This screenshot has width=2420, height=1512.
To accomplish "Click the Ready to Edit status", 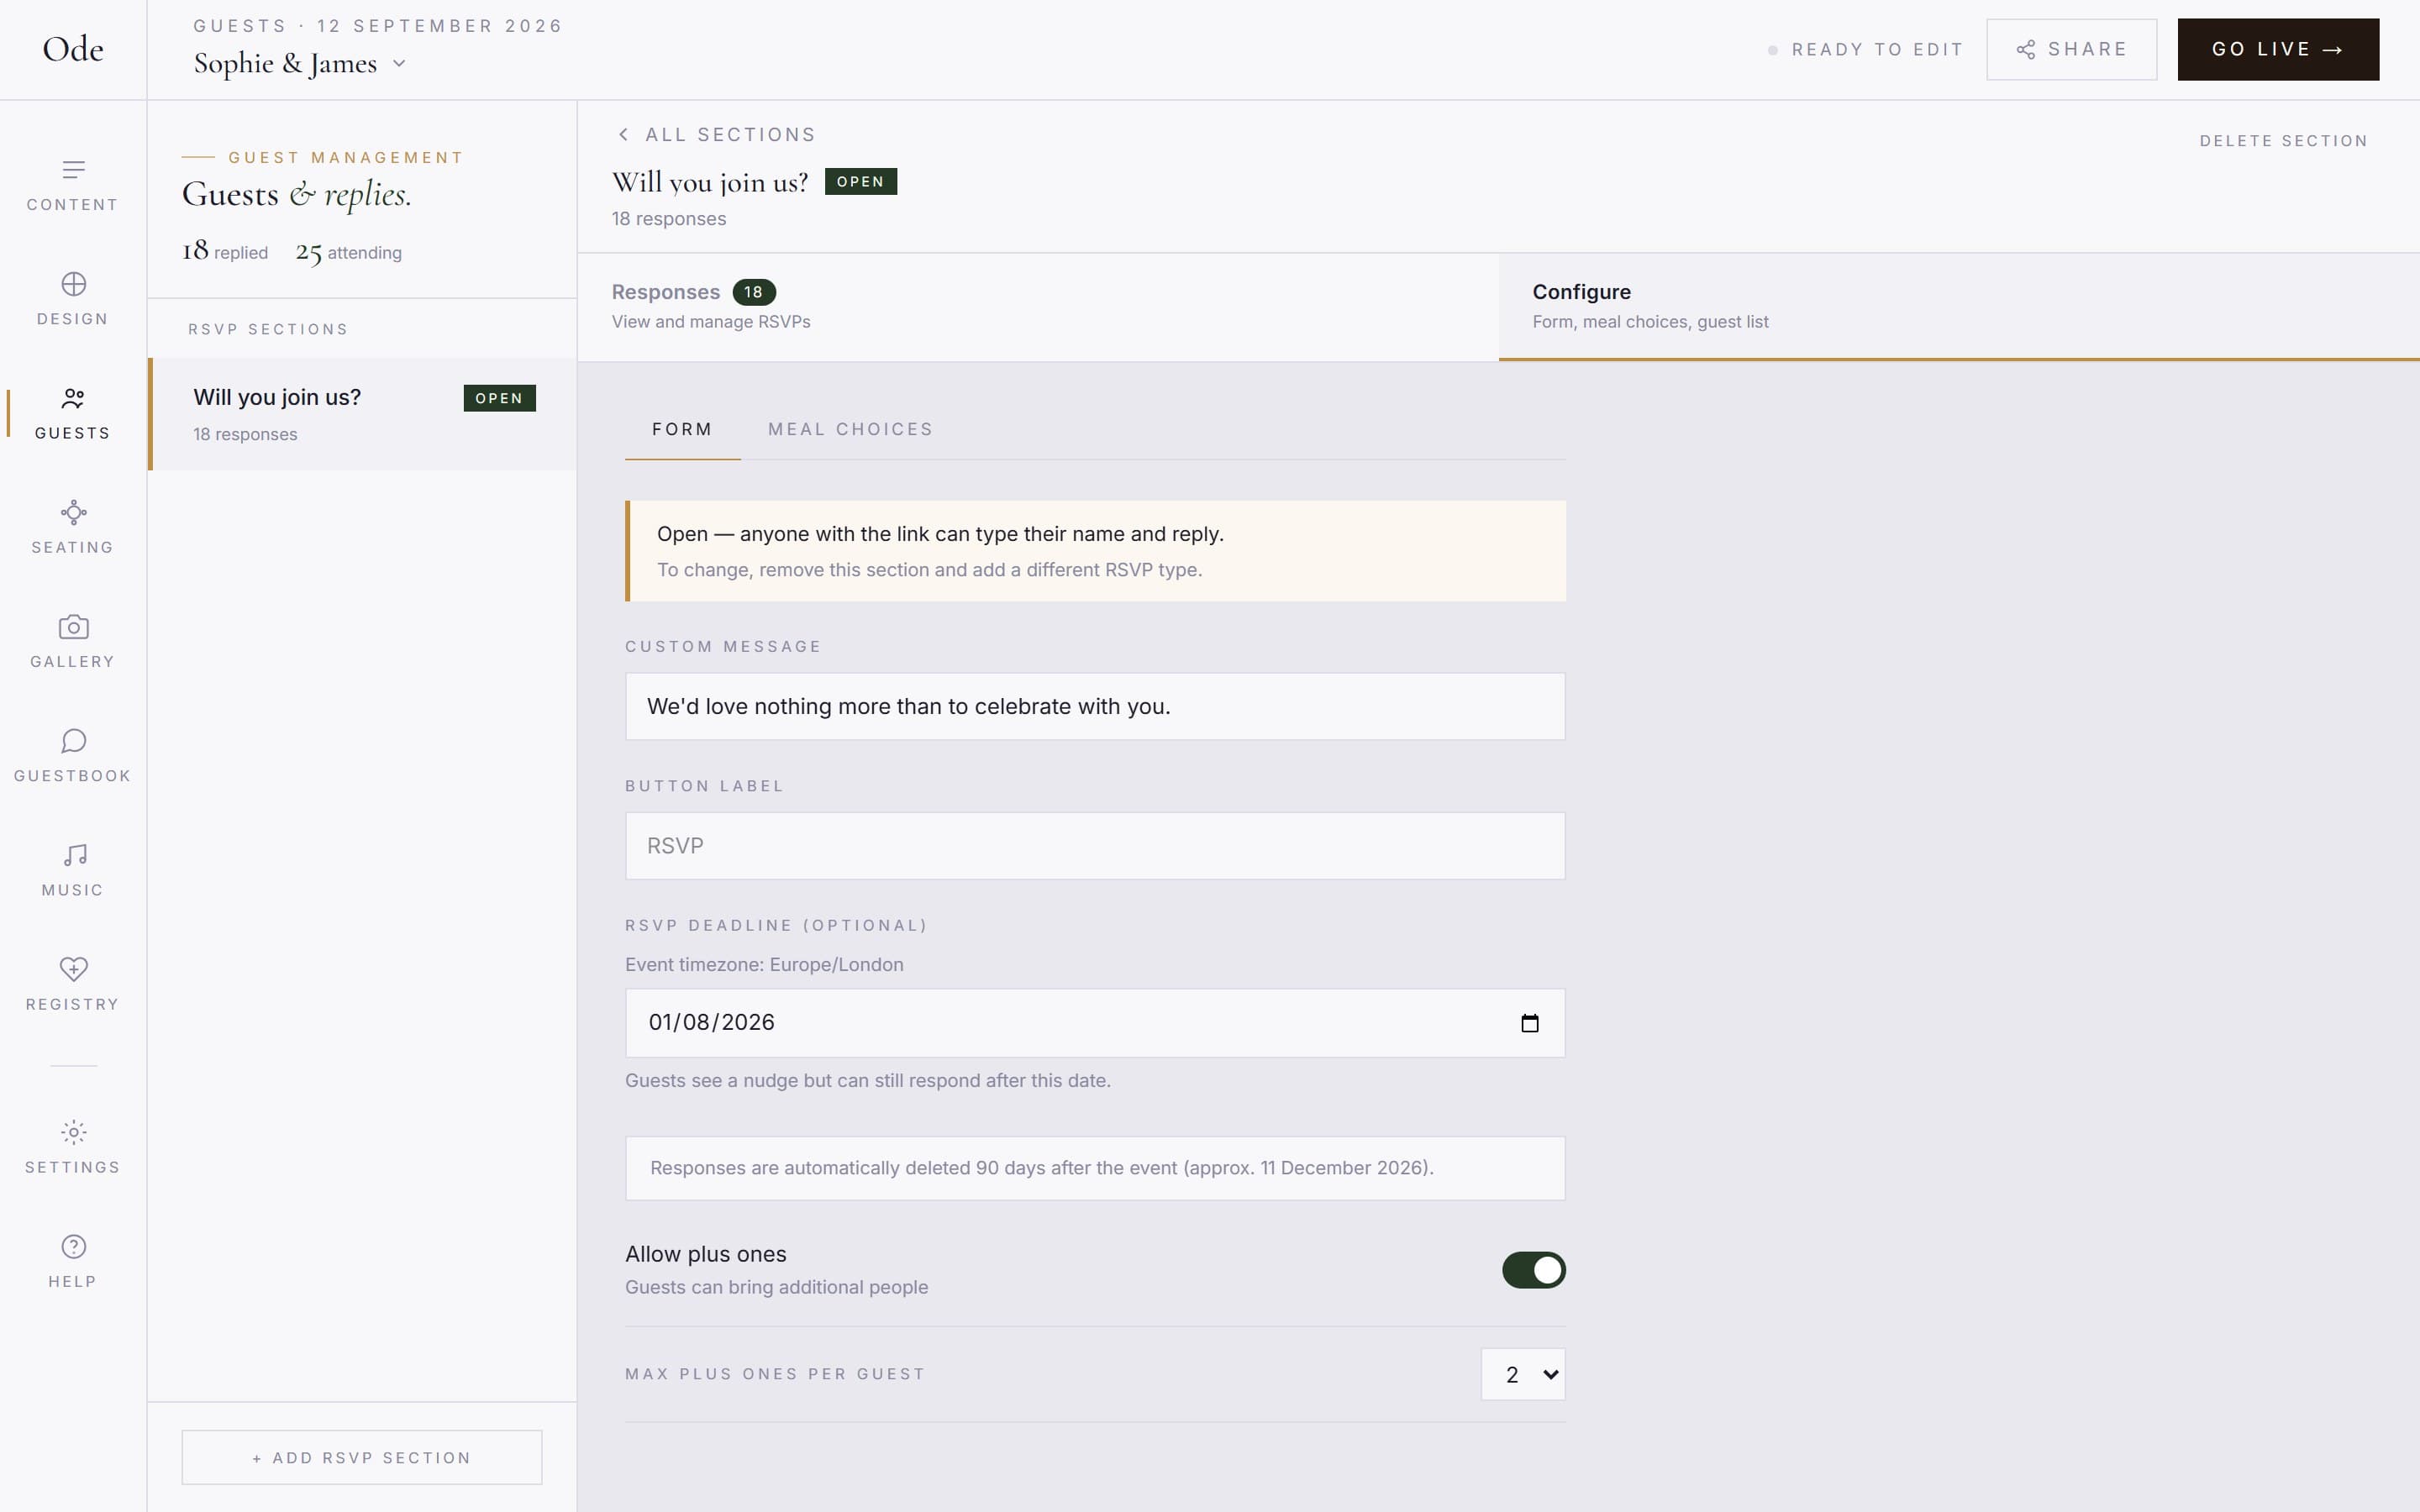I will (1866, 50).
